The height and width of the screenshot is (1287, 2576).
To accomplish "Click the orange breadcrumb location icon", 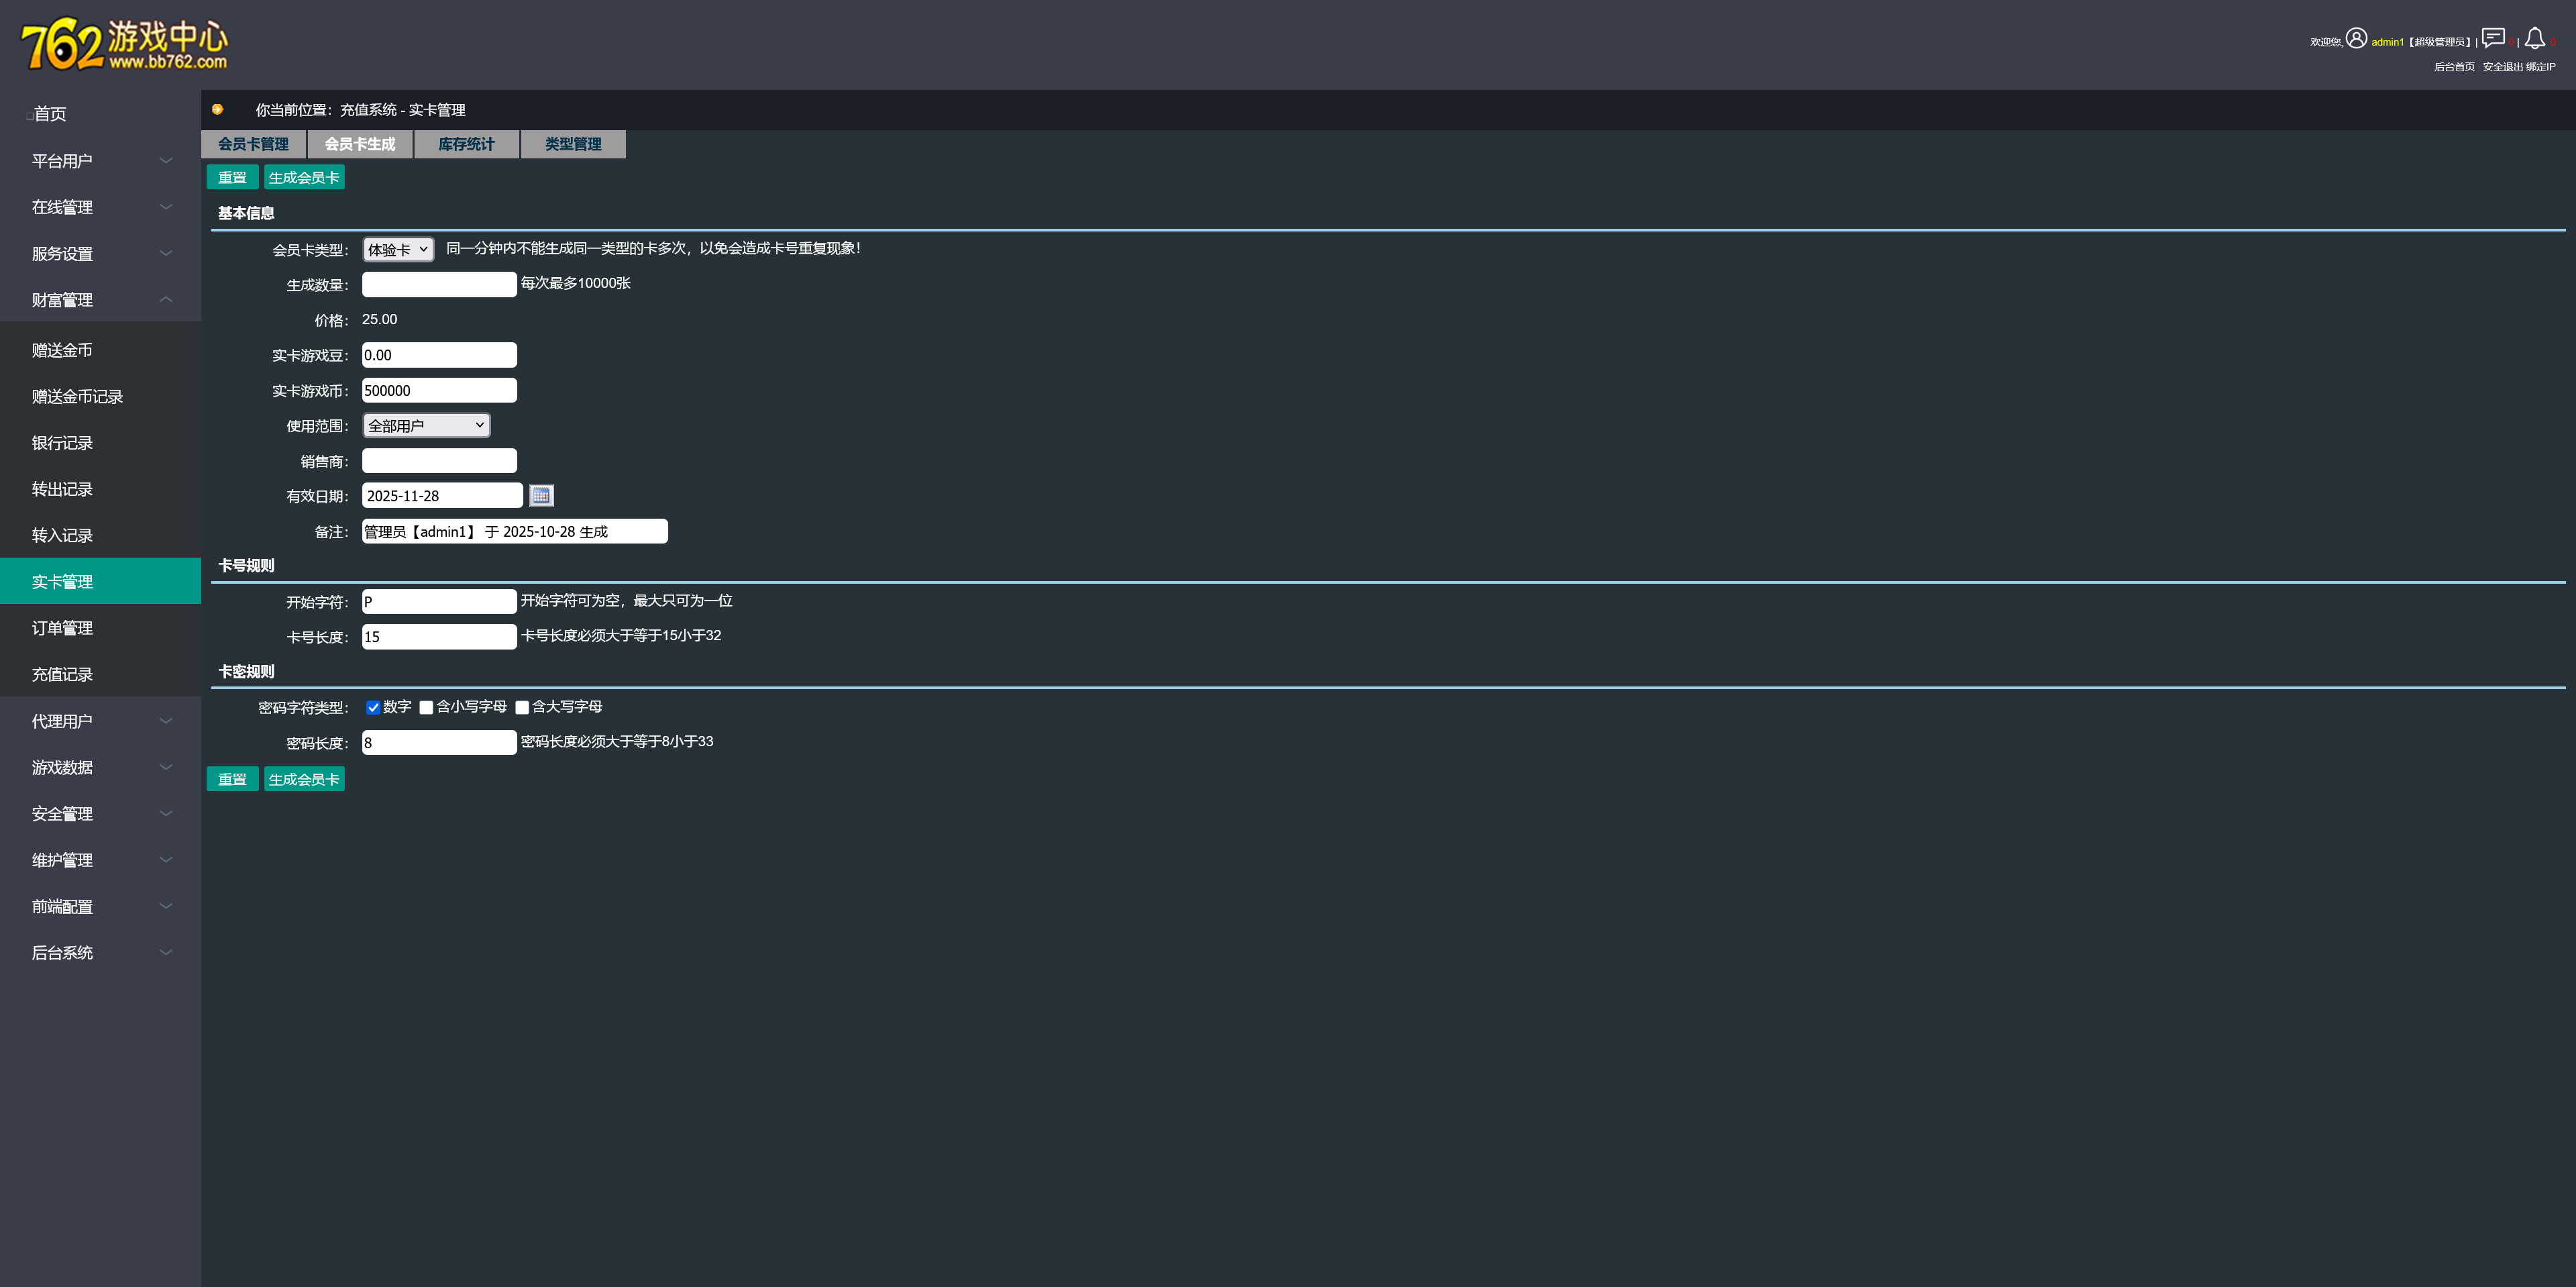I will [x=218, y=109].
